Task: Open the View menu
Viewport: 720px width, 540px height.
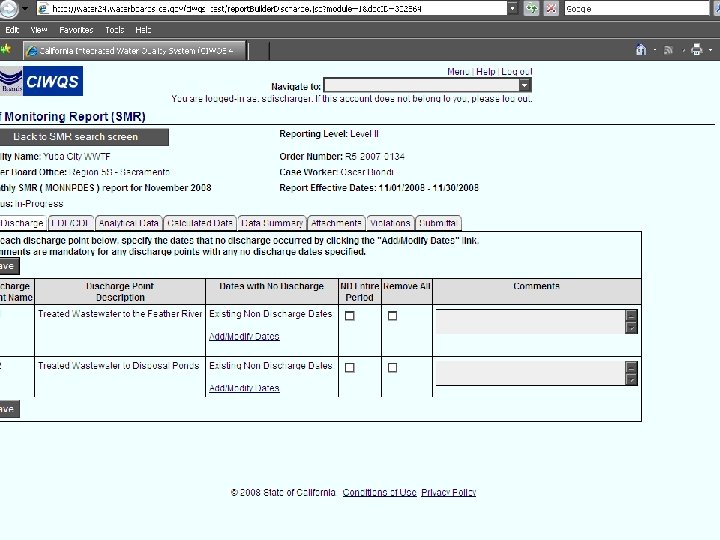Action: pos(39,30)
